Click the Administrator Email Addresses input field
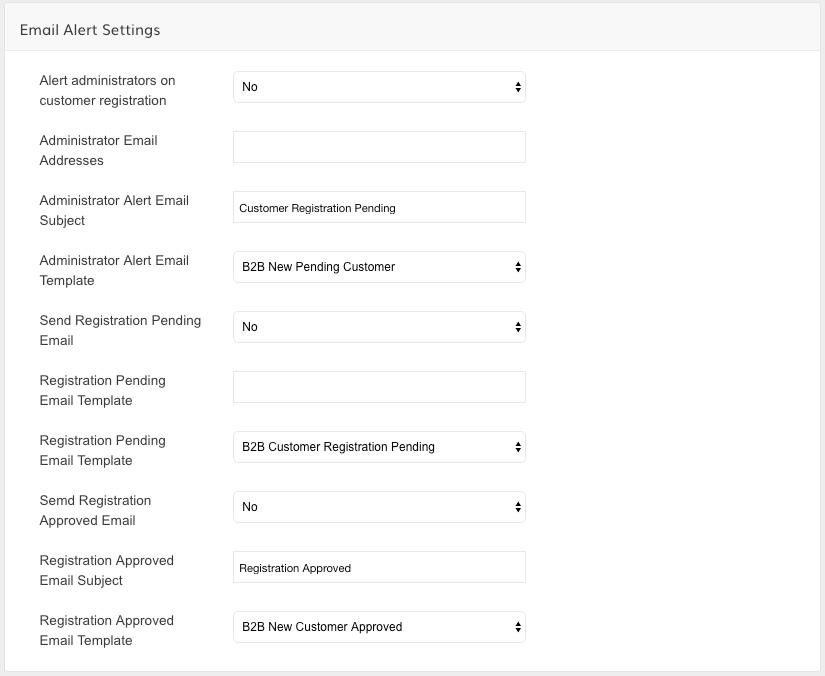Viewport: 825px width, 676px height. tap(379, 147)
